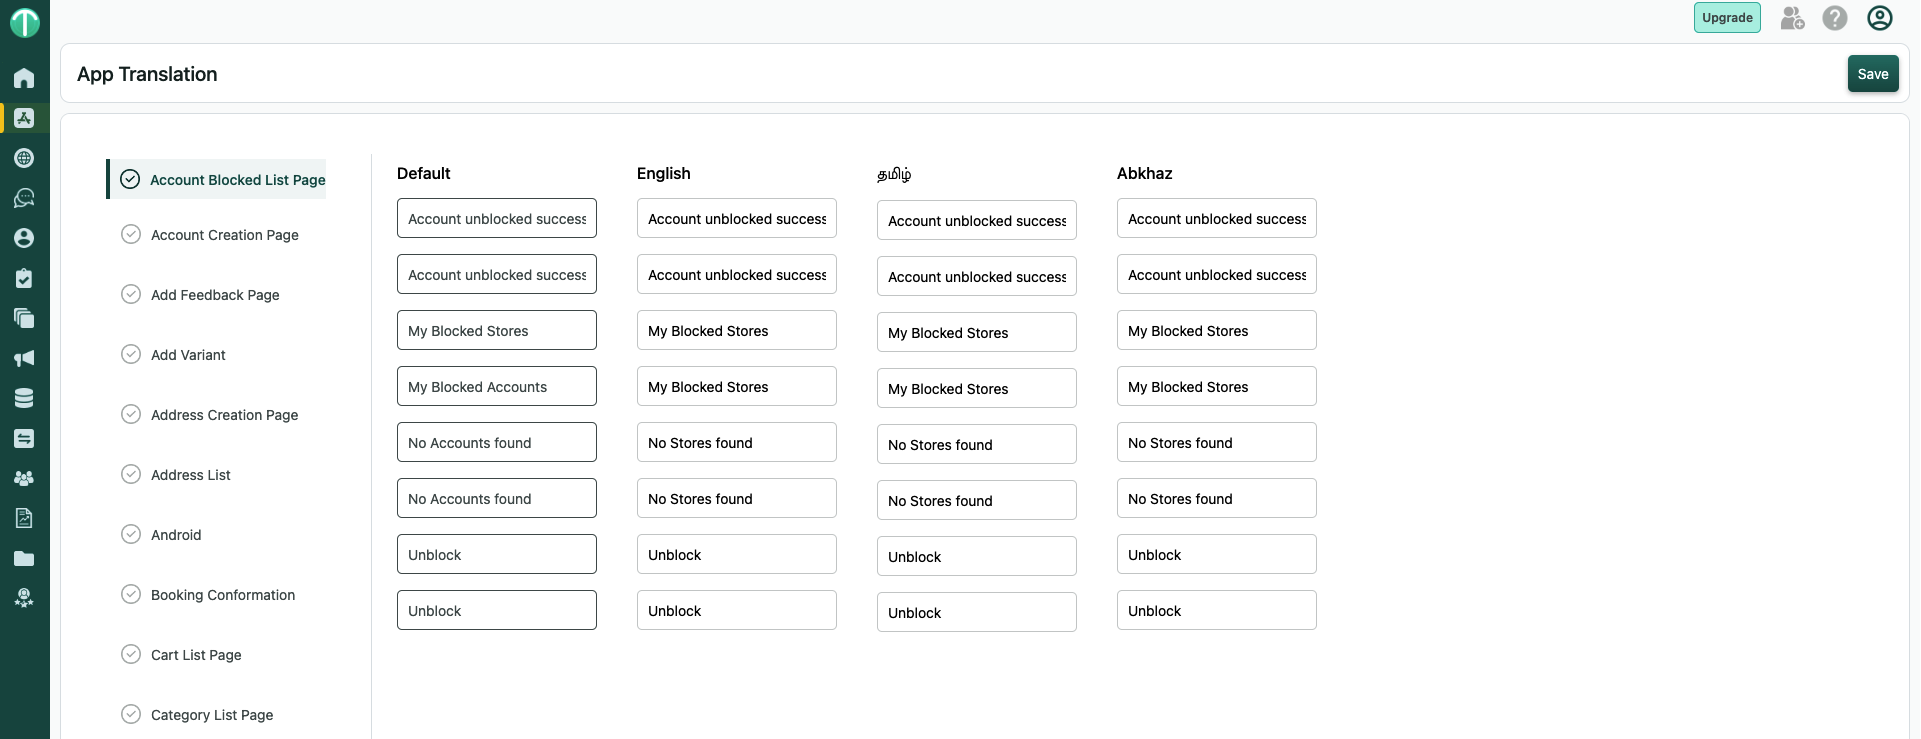Open the Home icon in sidebar
Screen dimensions: 1921x739
coord(24,78)
